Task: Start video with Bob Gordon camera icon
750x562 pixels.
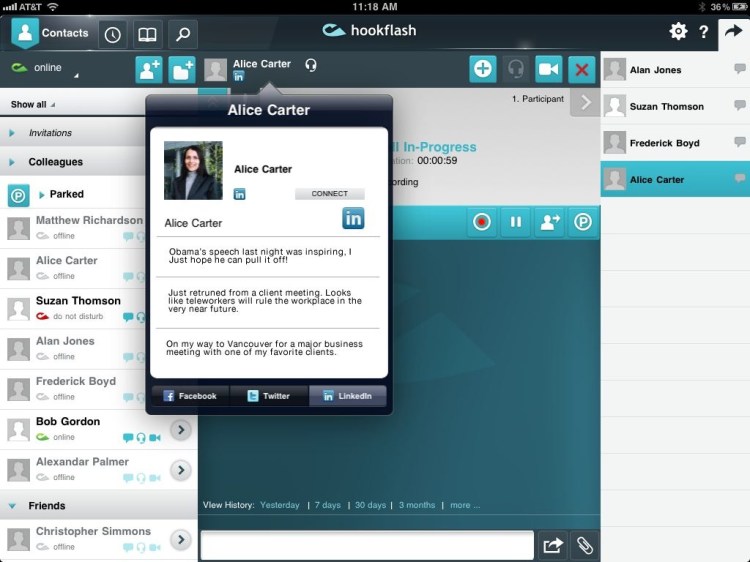Action: tap(155, 438)
